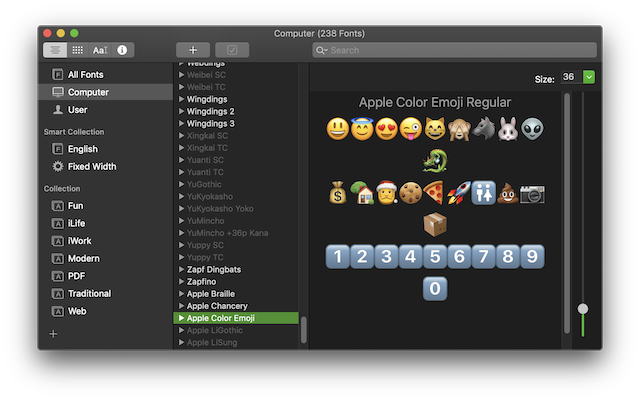The width and height of the screenshot is (640, 400).
Task: Open the iLife collection
Action: coord(106,223)
